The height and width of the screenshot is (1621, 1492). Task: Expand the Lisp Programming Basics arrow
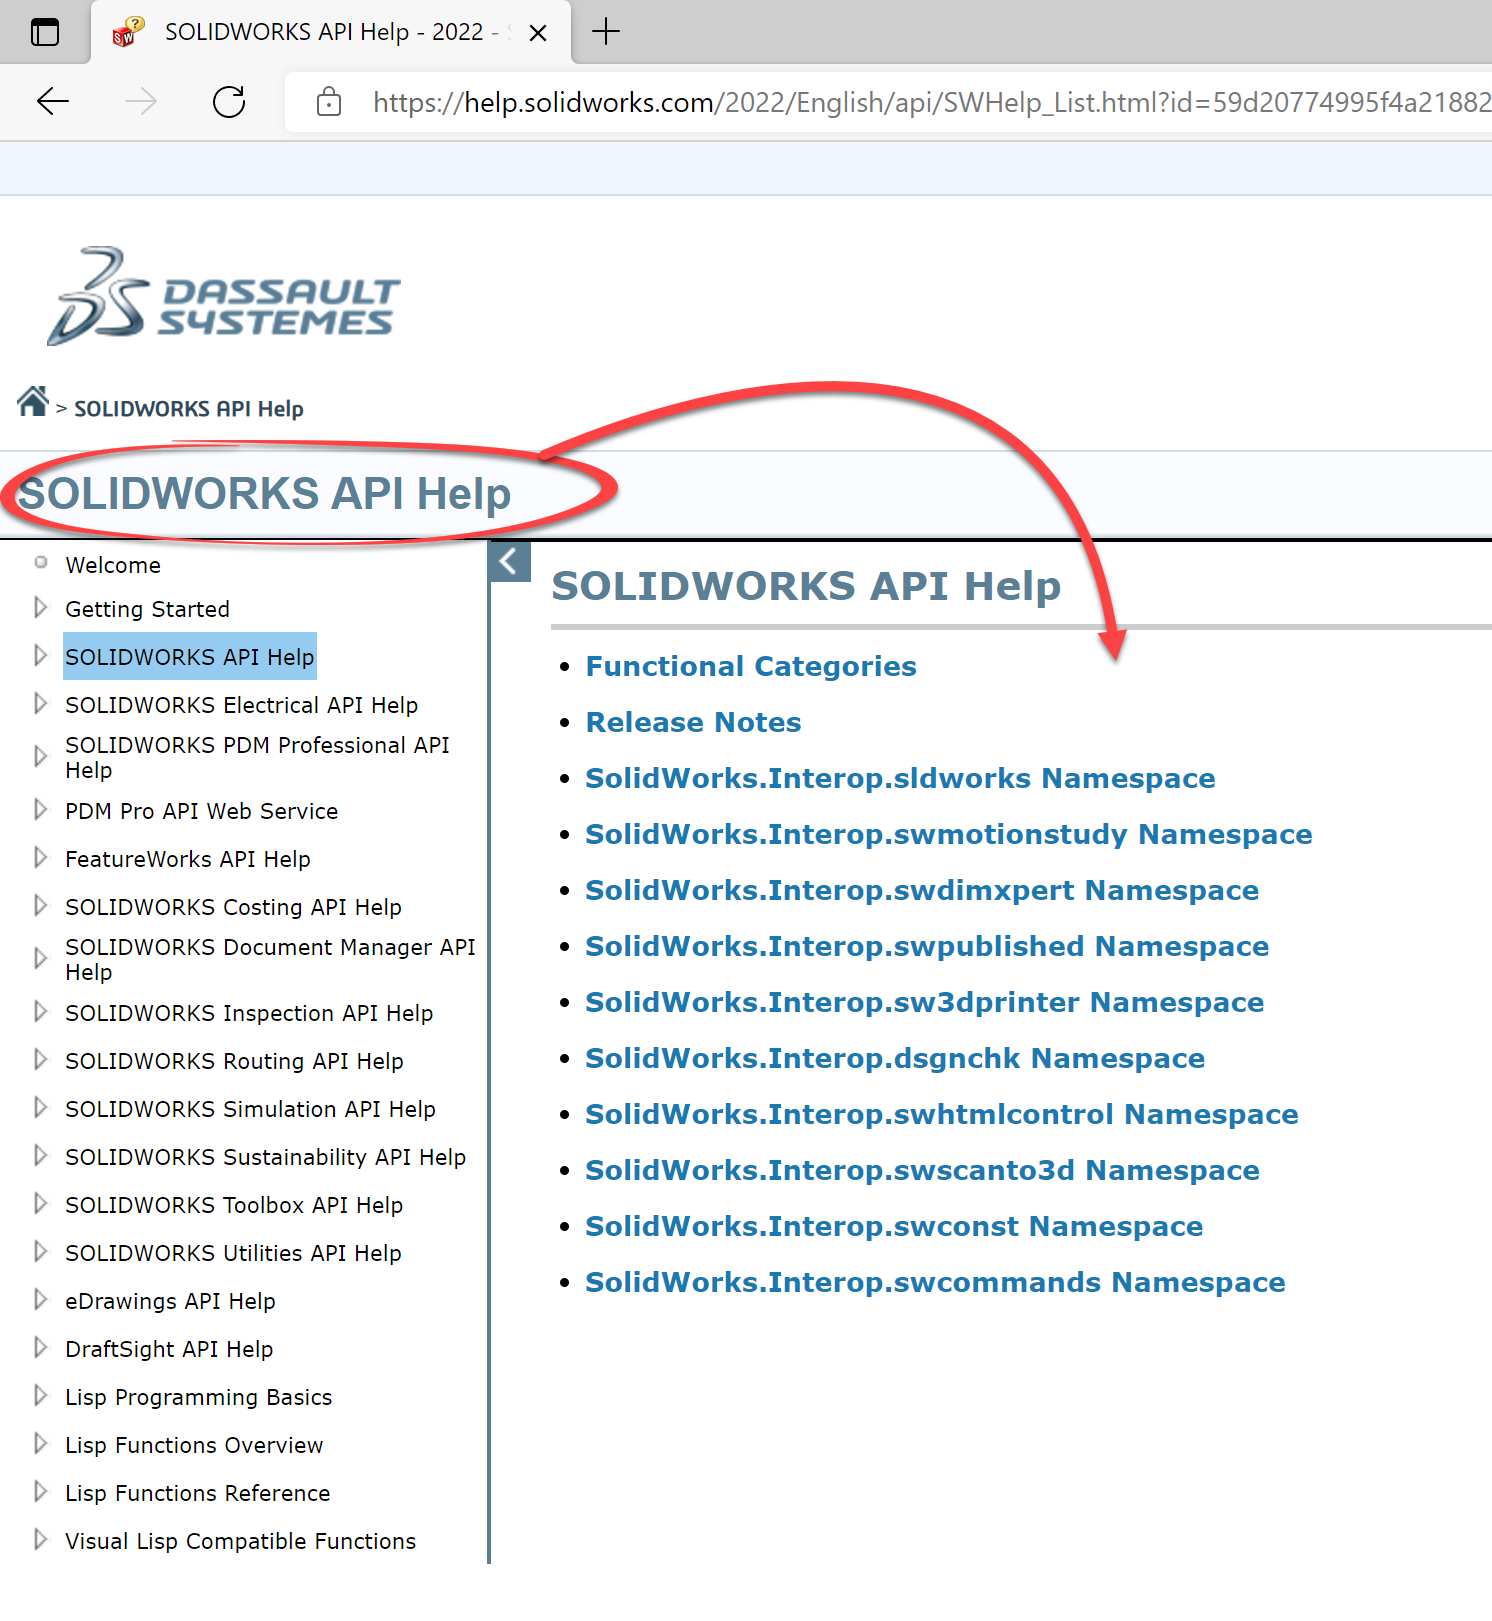coord(40,1395)
